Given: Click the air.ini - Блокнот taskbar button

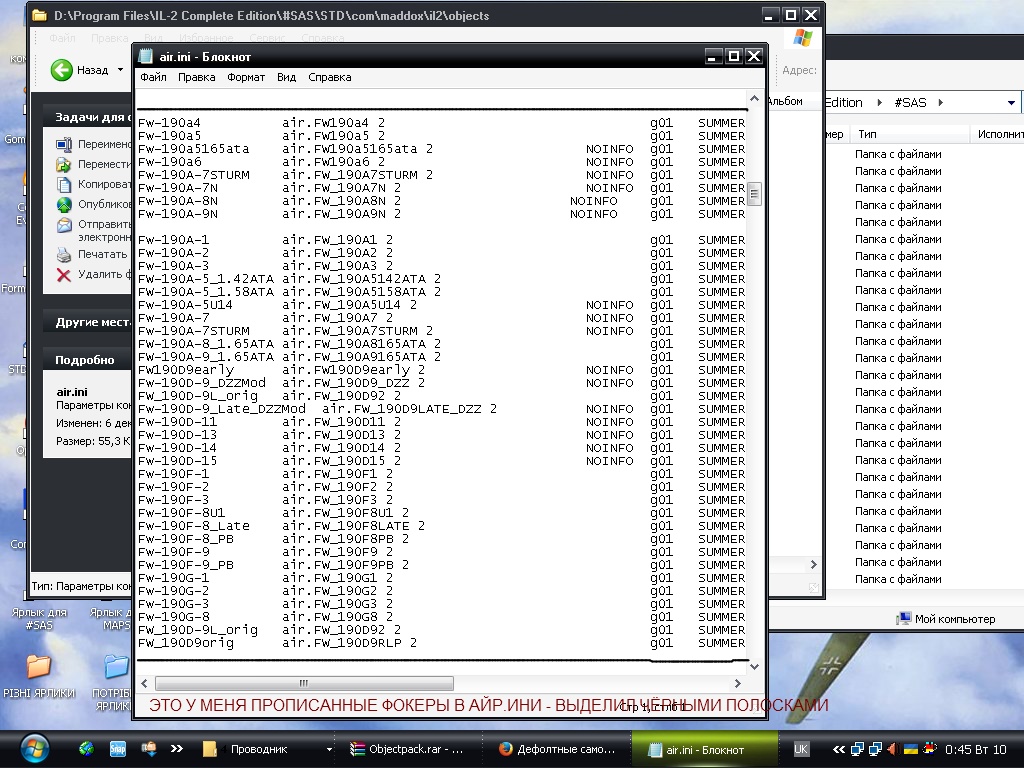Looking at the screenshot, I should point(704,750).
